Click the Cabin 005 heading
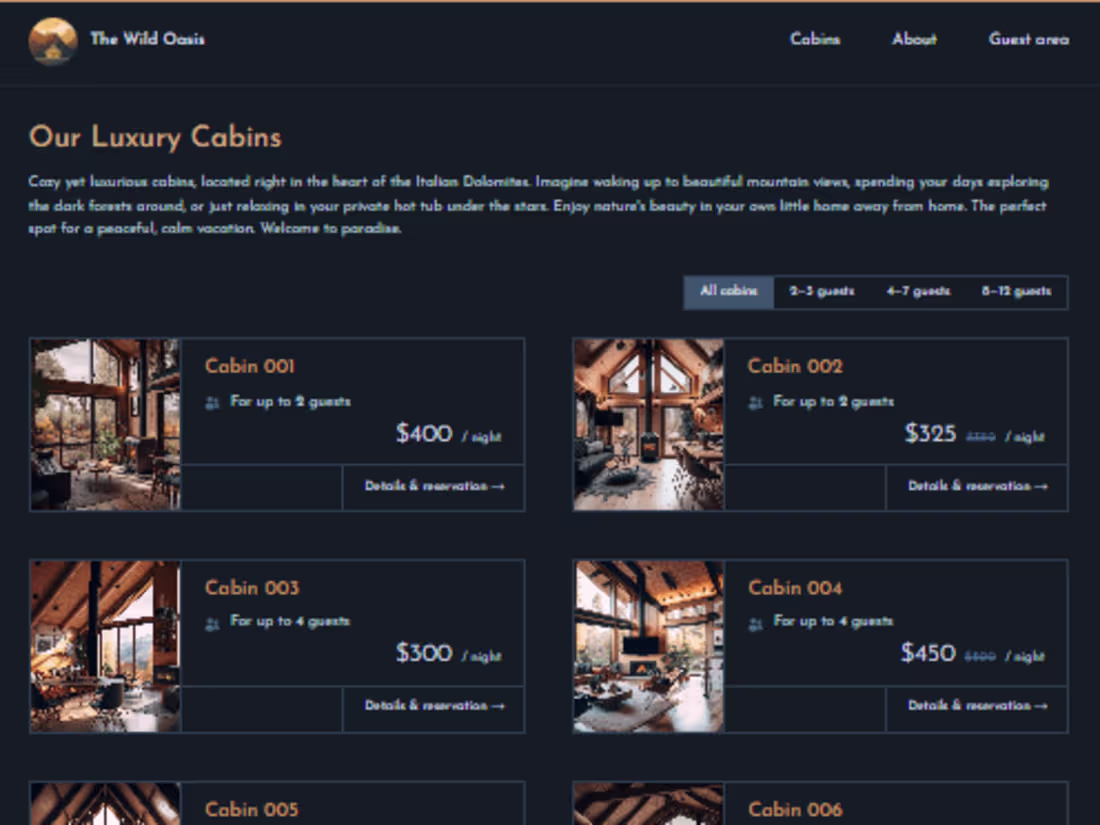The height and width of the screenshot is (825, 1100). [x=252, y=810]
